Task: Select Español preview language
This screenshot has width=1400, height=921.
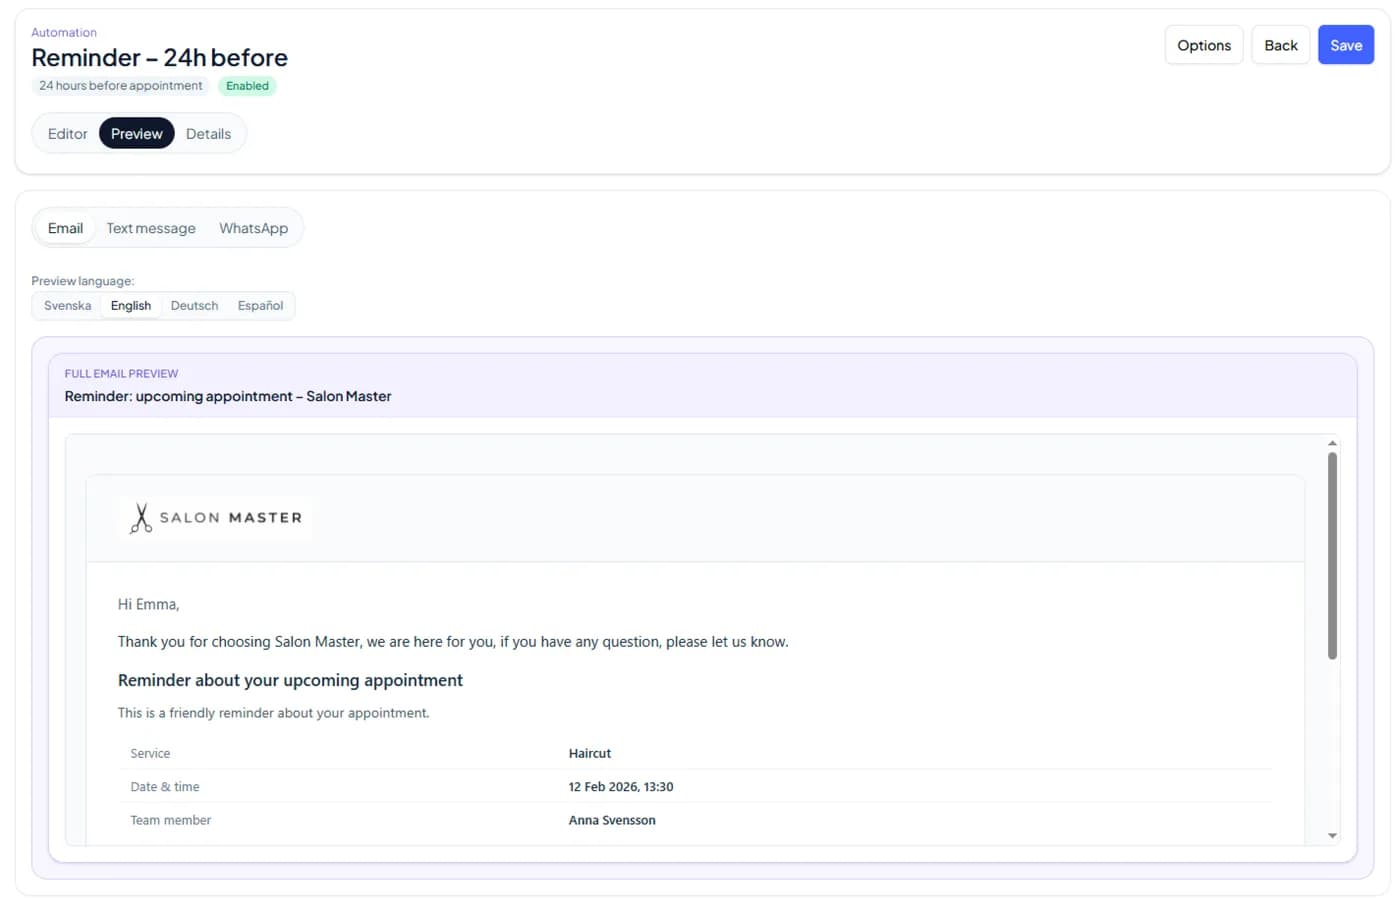Action: [x=260, y=306]
